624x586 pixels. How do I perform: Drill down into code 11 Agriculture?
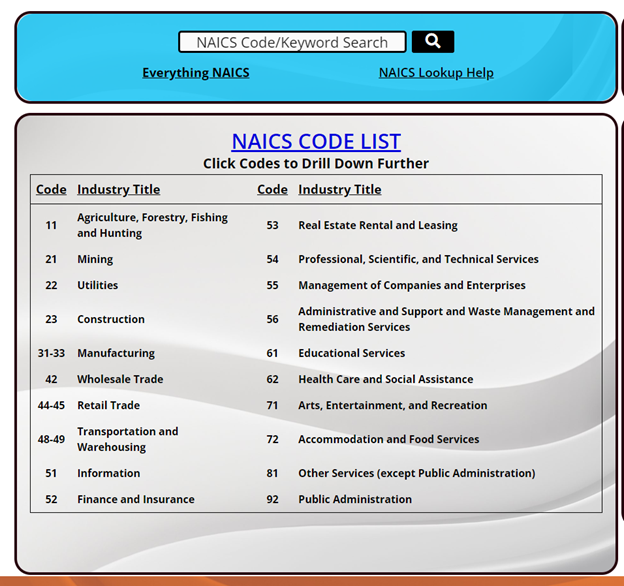click(x=51, y=225)
